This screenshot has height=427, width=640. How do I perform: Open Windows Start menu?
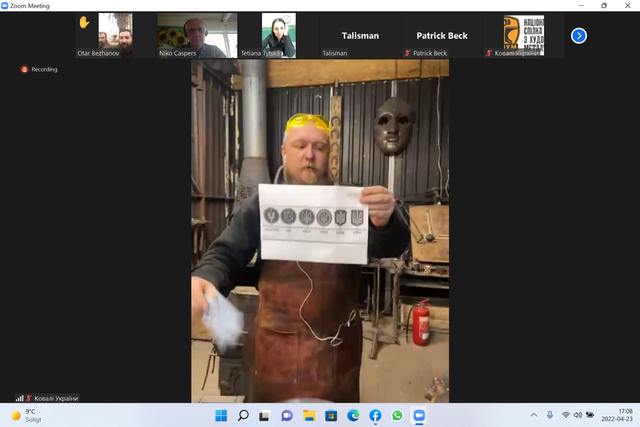point(219,415)
